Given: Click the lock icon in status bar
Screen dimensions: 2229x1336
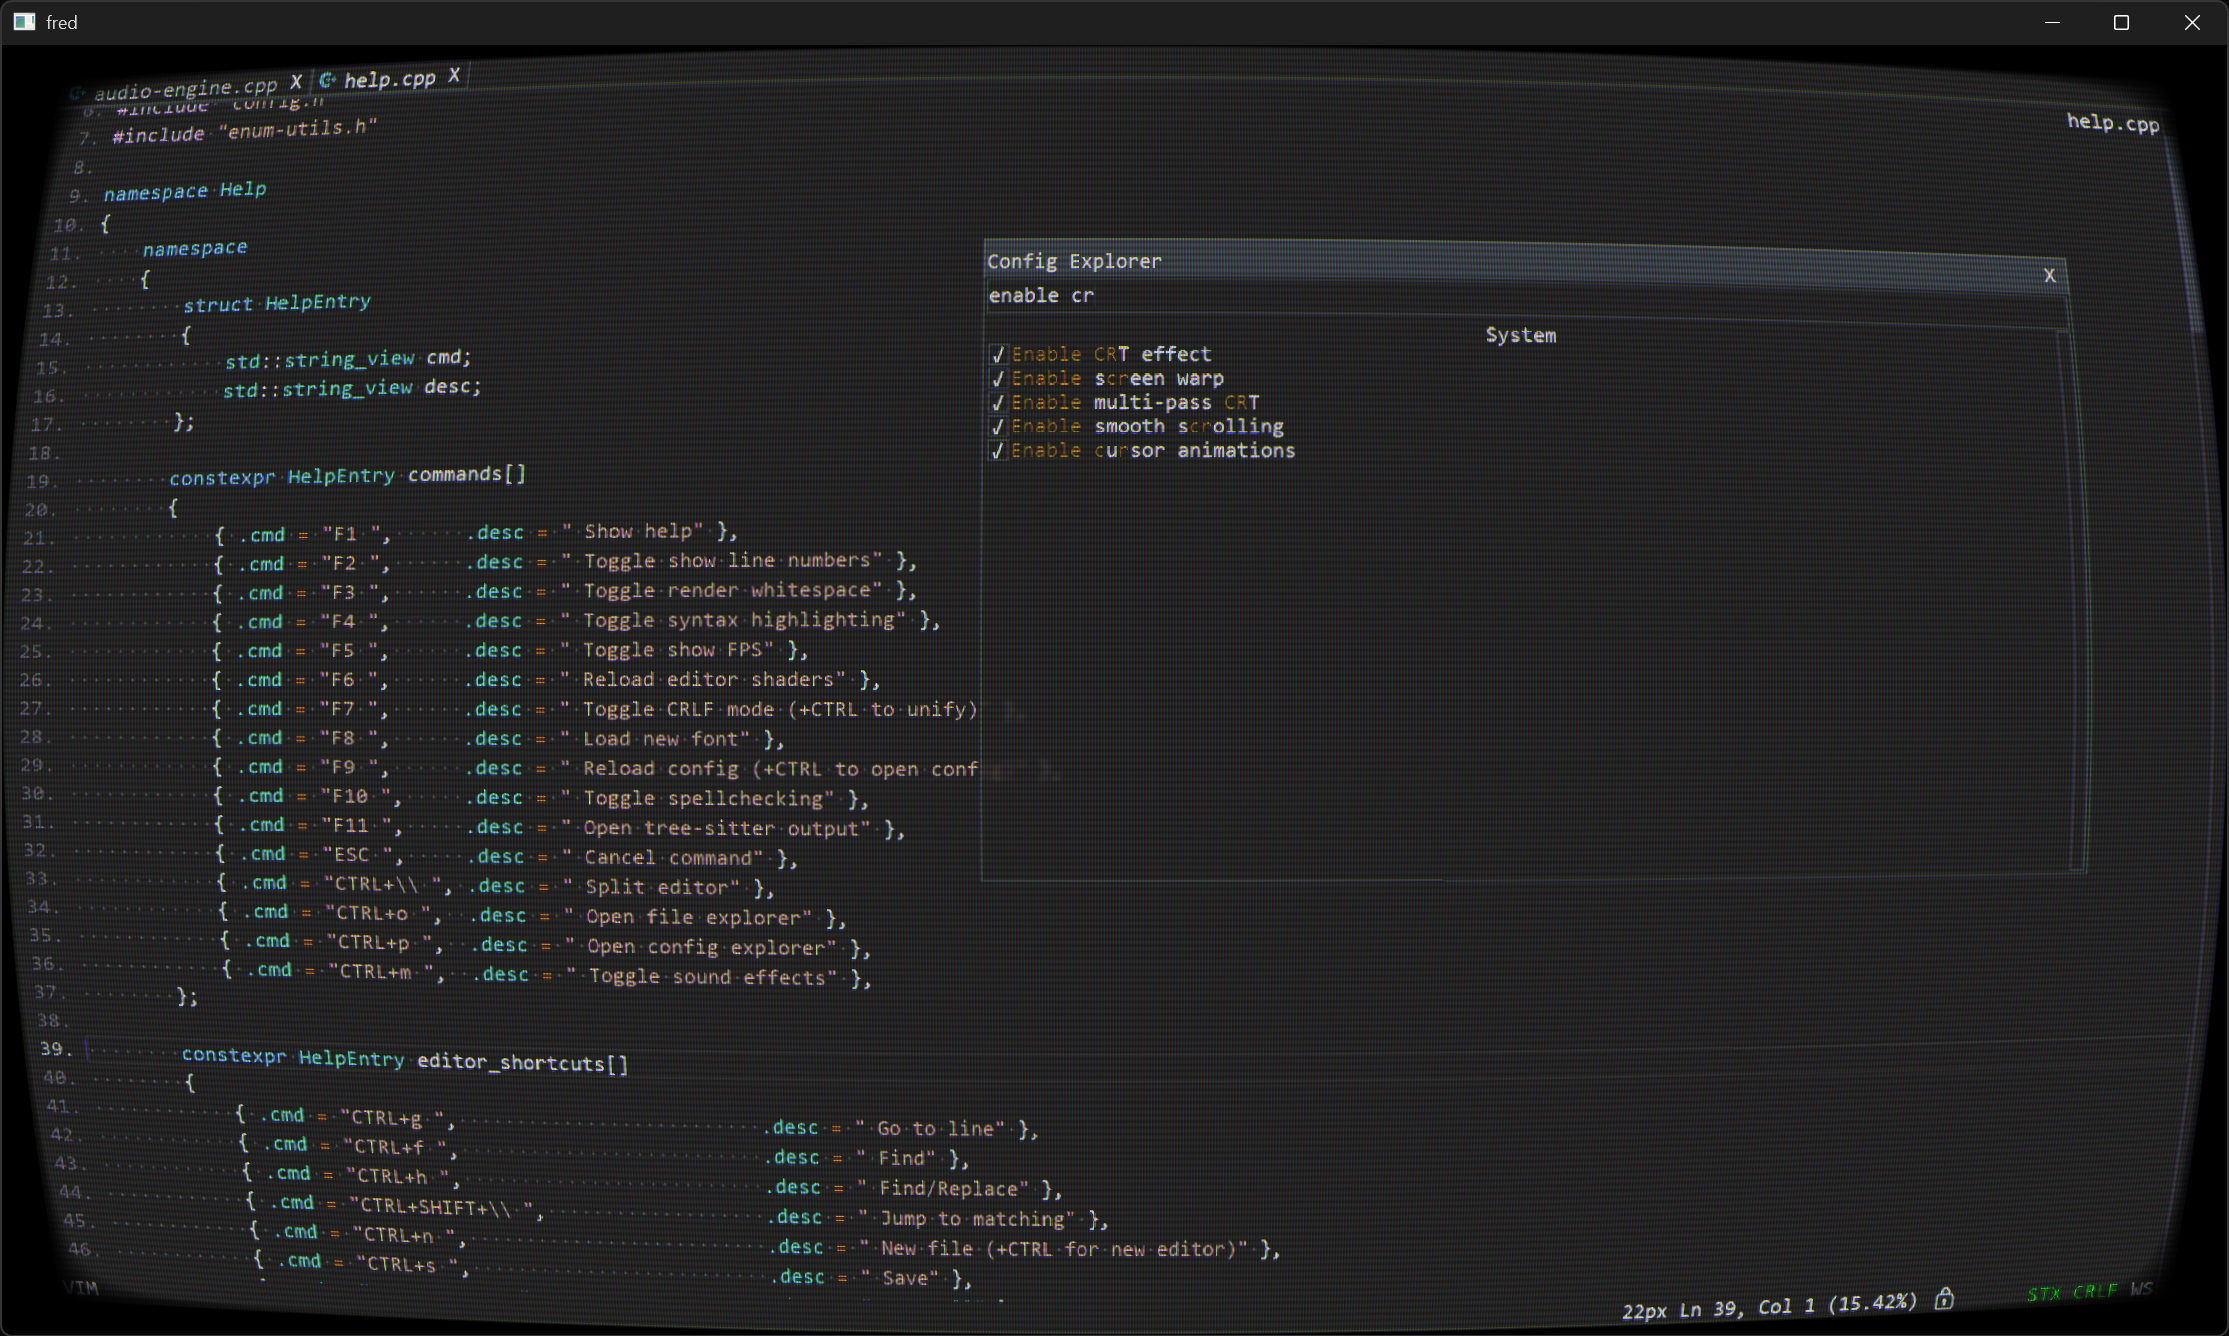Looking at the screenshot, I should [1944, 1299].
